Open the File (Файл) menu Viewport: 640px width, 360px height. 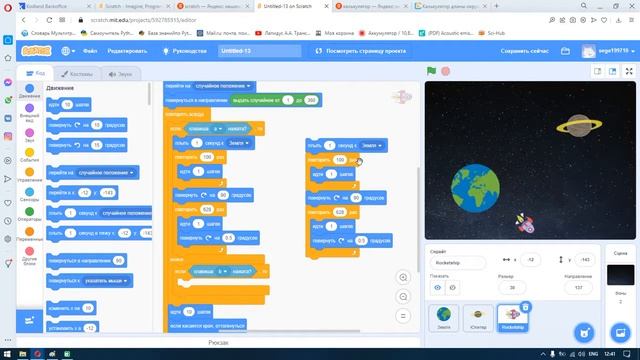click(x=90, y=51)
